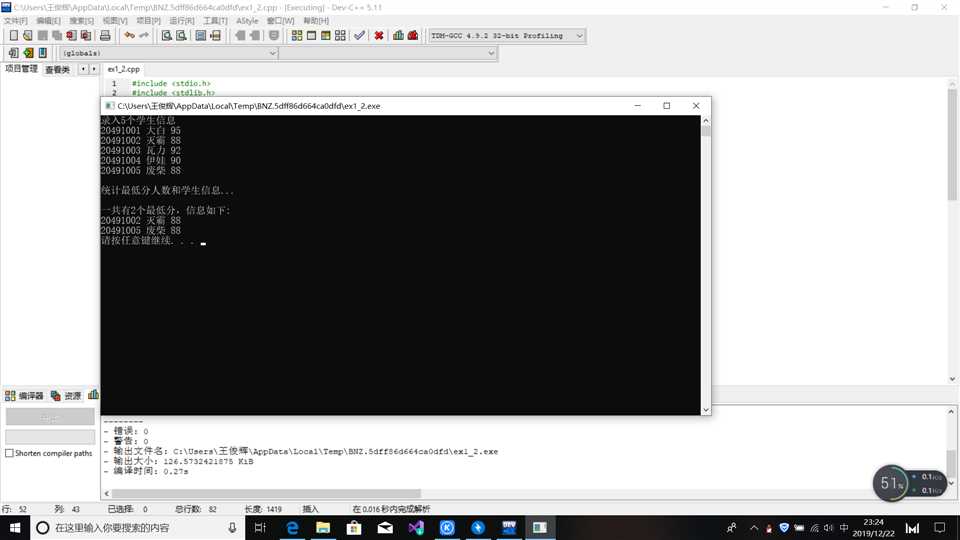Image resolution: width=960 pixels, height=540 pixels.
Task: Open the 搜索[S] menu
Action: [81, 21]
